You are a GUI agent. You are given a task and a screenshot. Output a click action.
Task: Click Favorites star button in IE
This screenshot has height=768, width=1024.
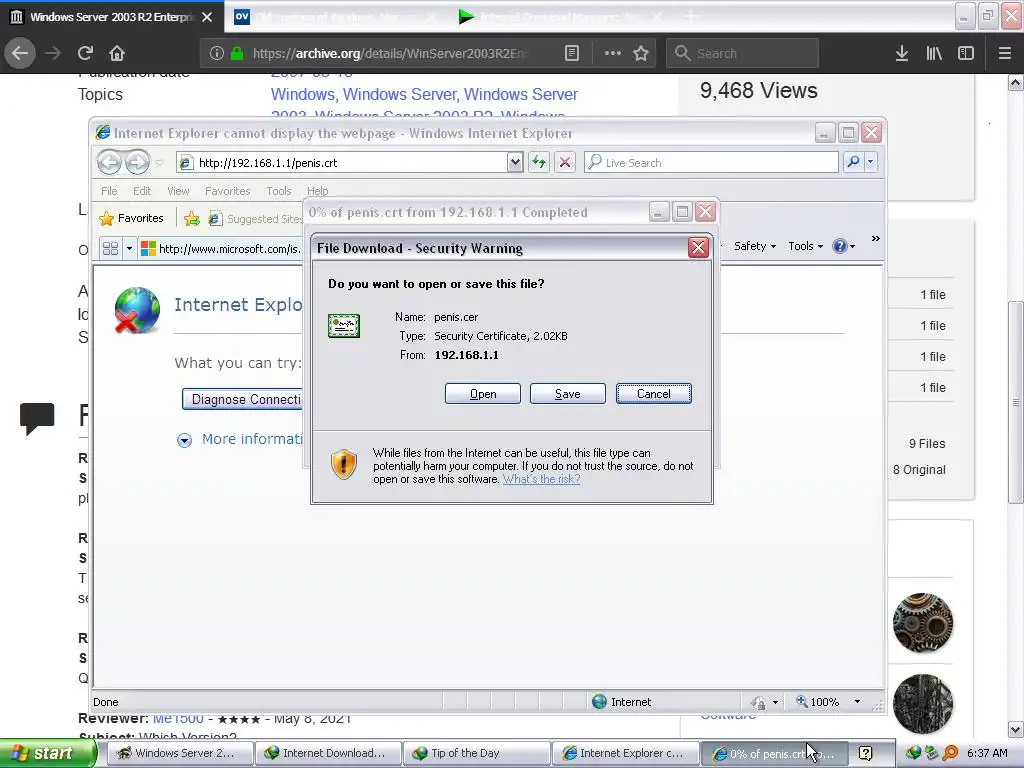coord(131,218)
